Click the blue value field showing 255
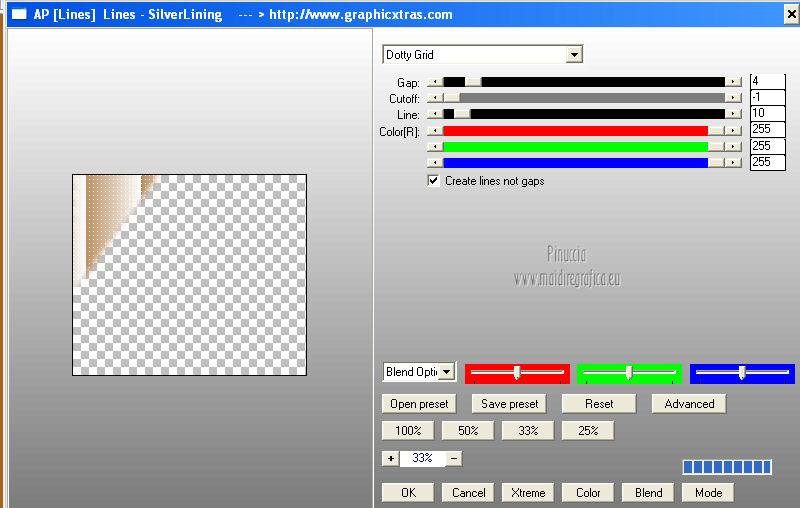800x508 pixels. click(x=767, y=162)
